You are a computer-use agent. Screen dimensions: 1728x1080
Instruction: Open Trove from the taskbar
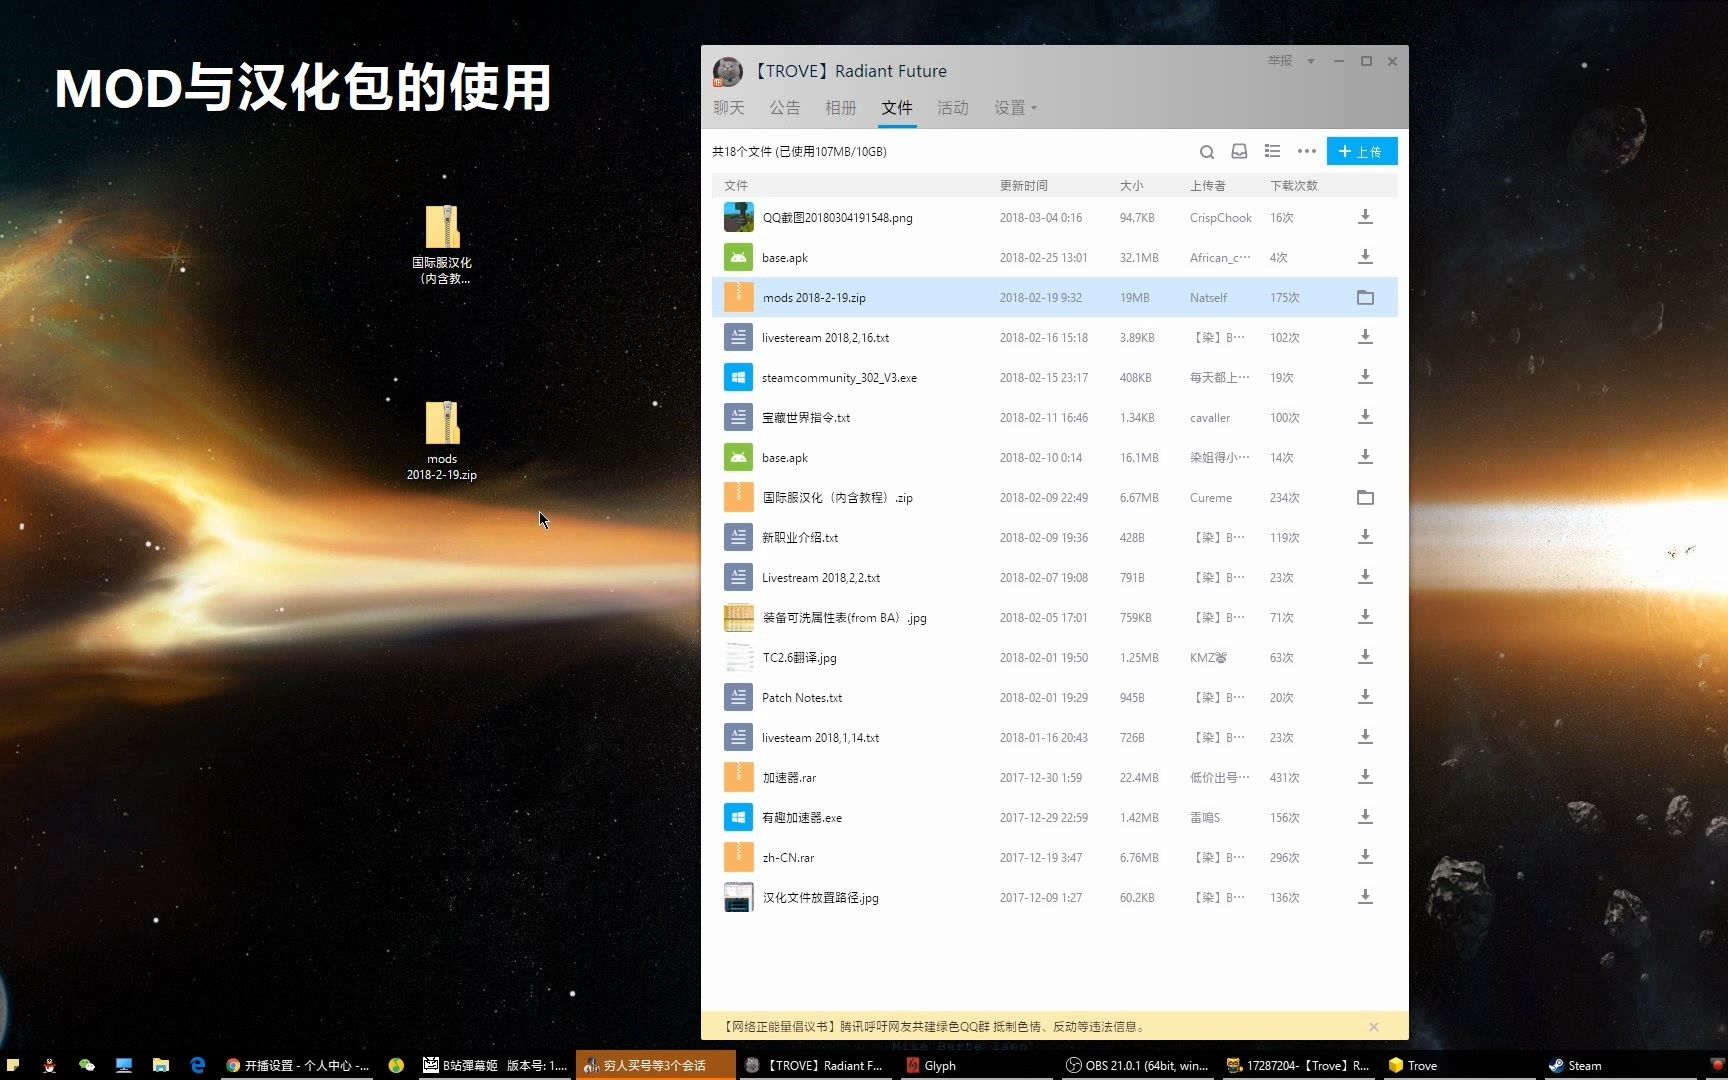point(1413,1065)
